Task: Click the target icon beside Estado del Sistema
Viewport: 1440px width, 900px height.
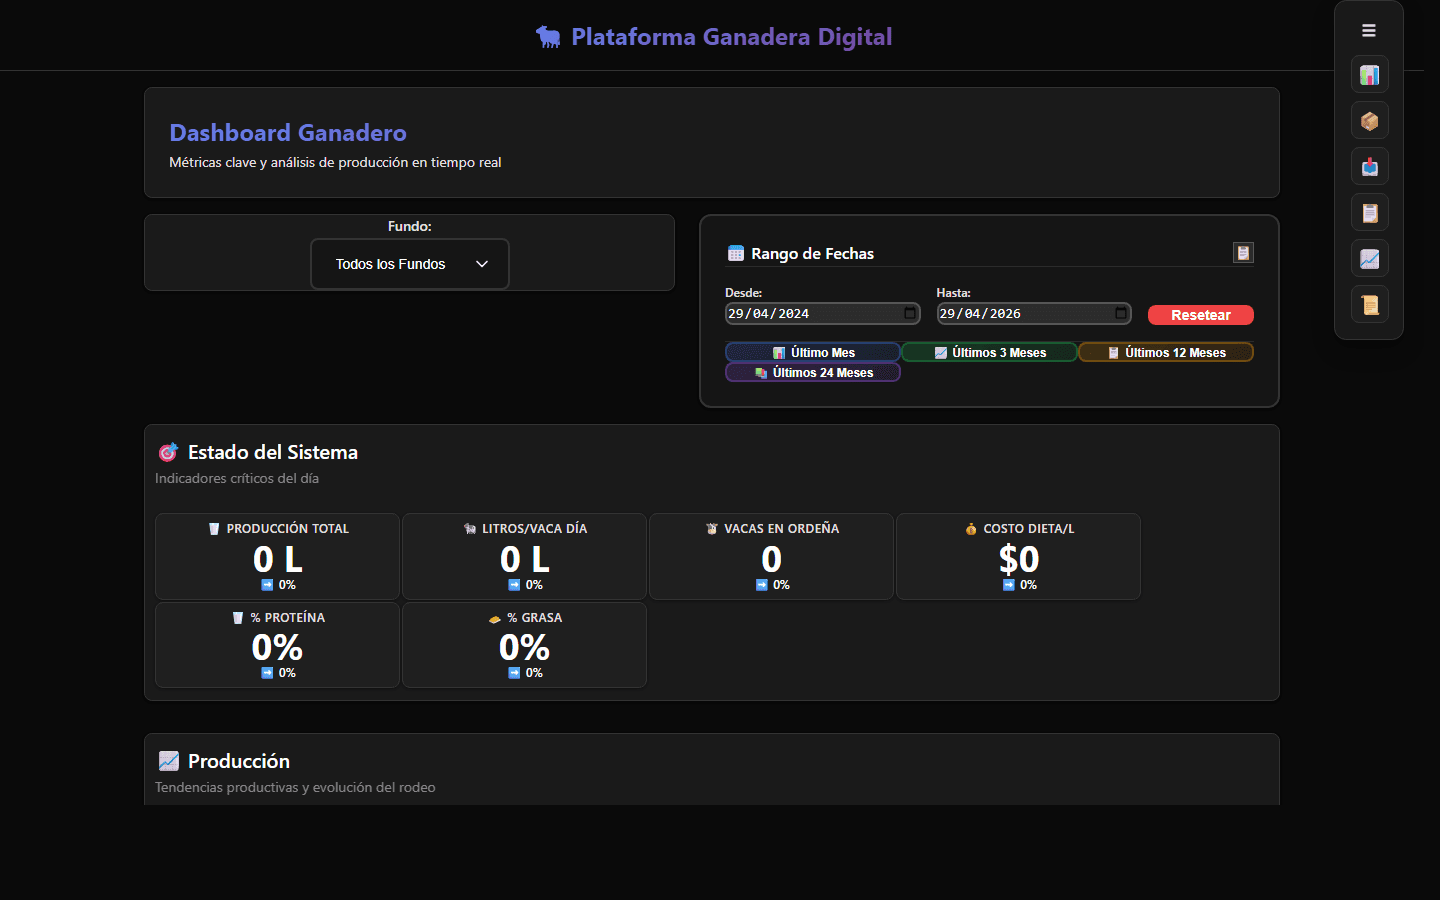Action: (x=168, y=453)
